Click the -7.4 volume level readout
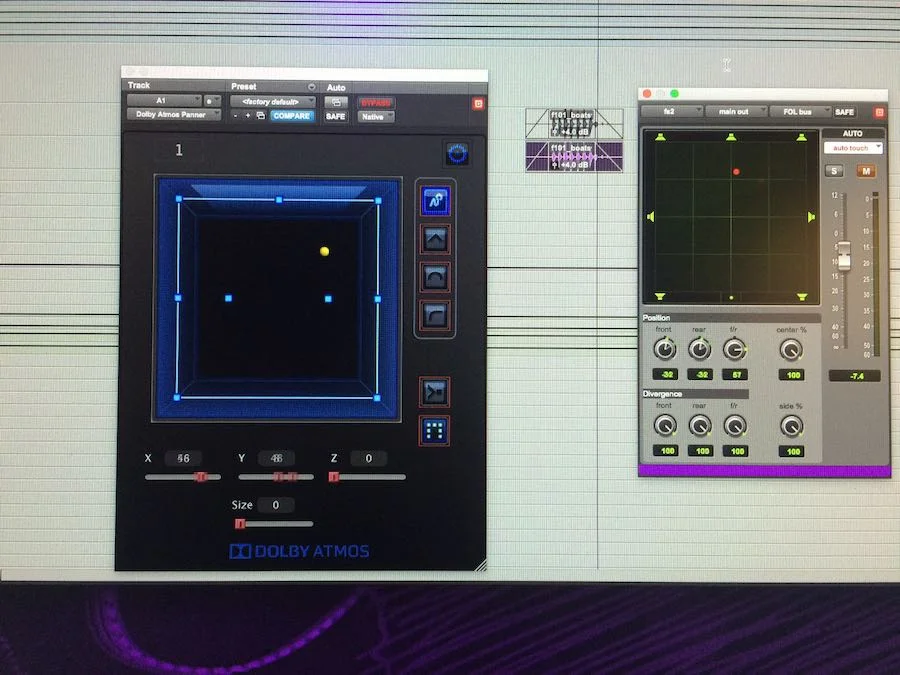 855,376
